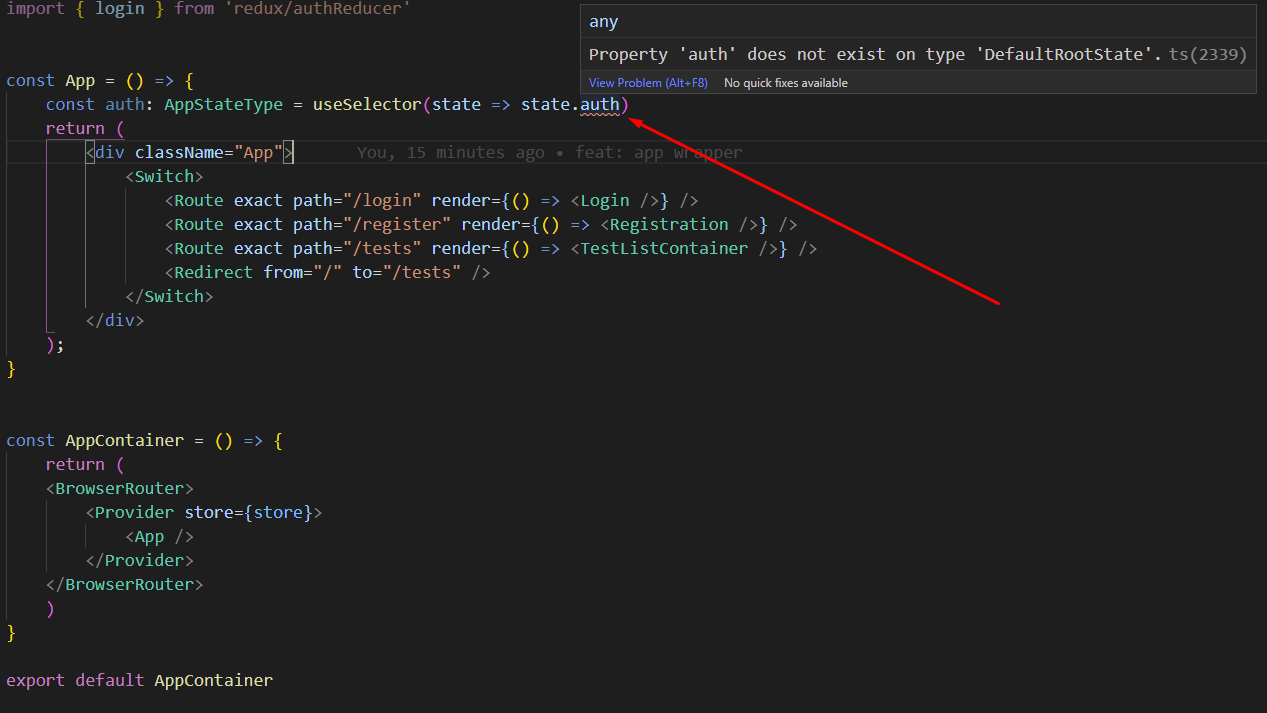Click the "/tests" path in the third Route
The height and width of the screenshot is (713, 1267).
pos(382,249)
